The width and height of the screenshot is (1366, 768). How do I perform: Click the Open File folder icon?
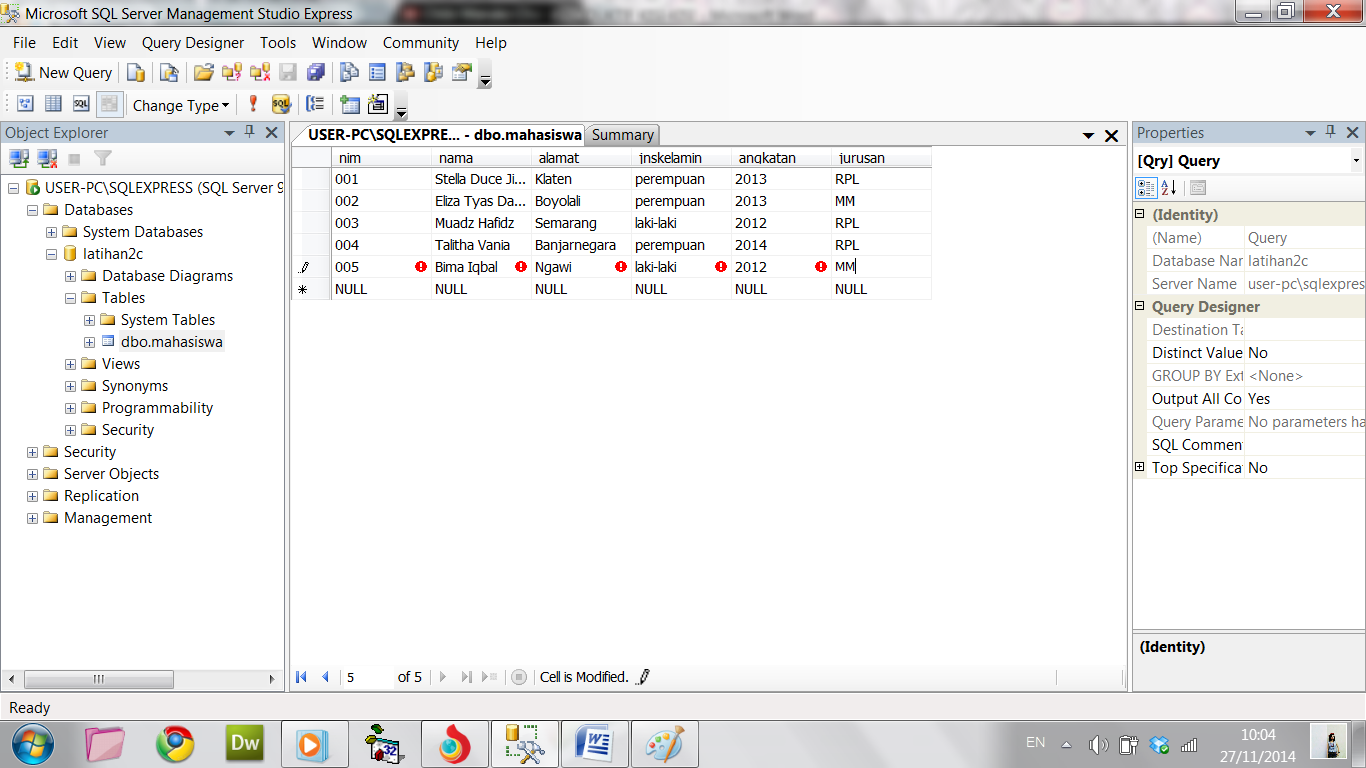204,73
